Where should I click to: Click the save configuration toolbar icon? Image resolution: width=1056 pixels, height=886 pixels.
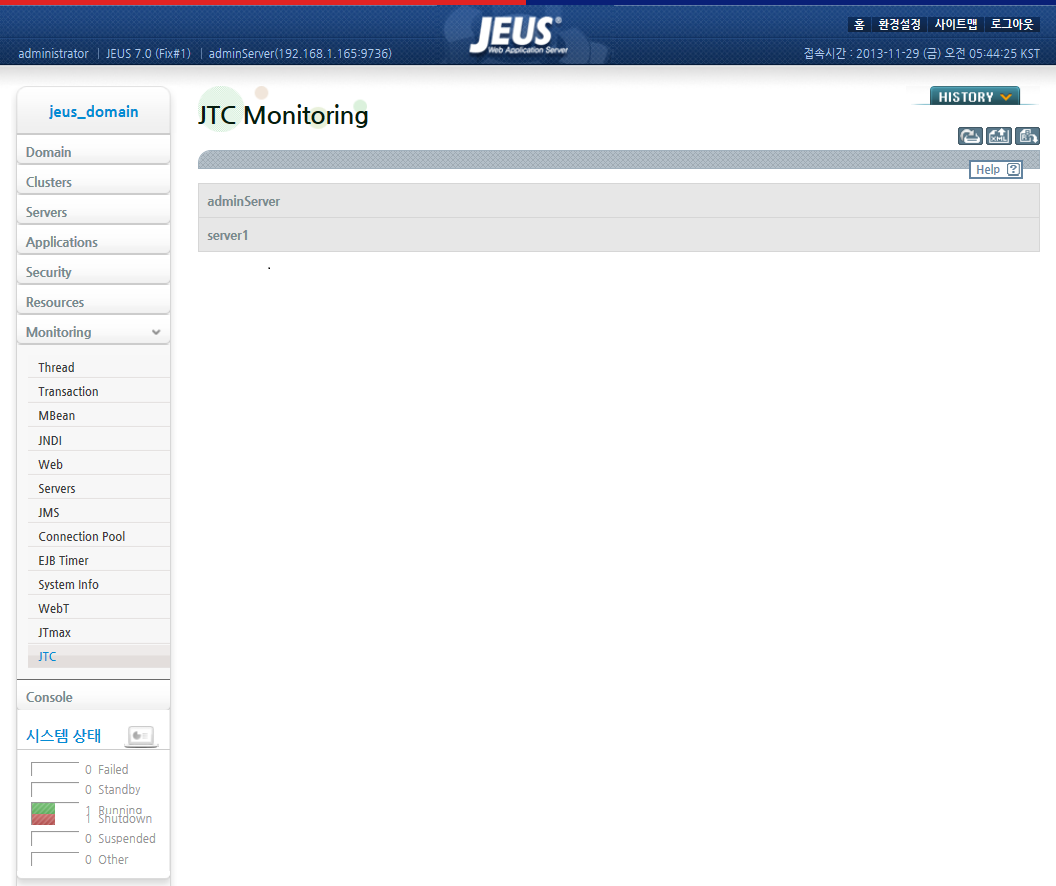1028,136
